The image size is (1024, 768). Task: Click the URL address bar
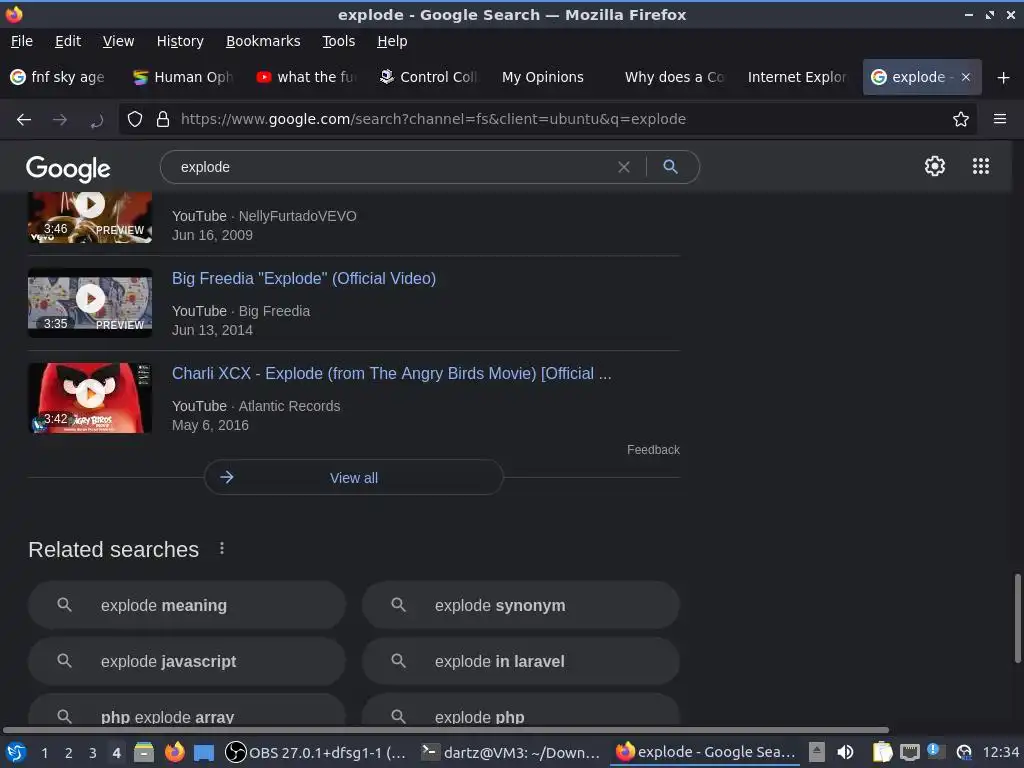(549, 119)
